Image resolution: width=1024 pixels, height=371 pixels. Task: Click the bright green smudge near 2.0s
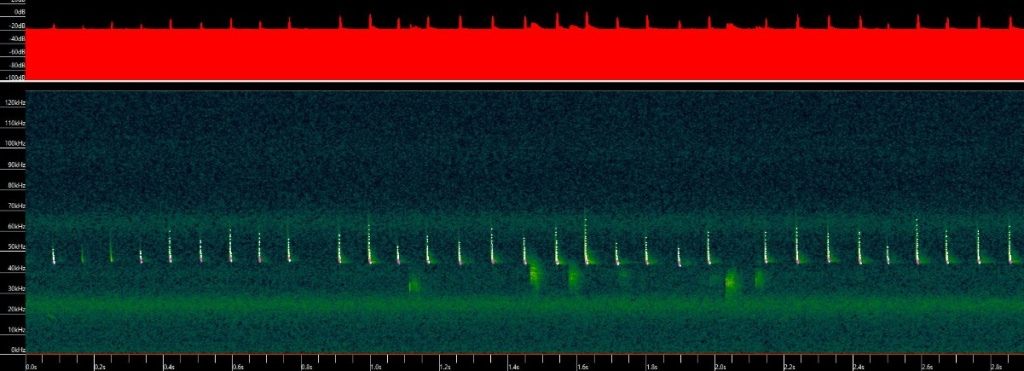click(x=730, y=282)
